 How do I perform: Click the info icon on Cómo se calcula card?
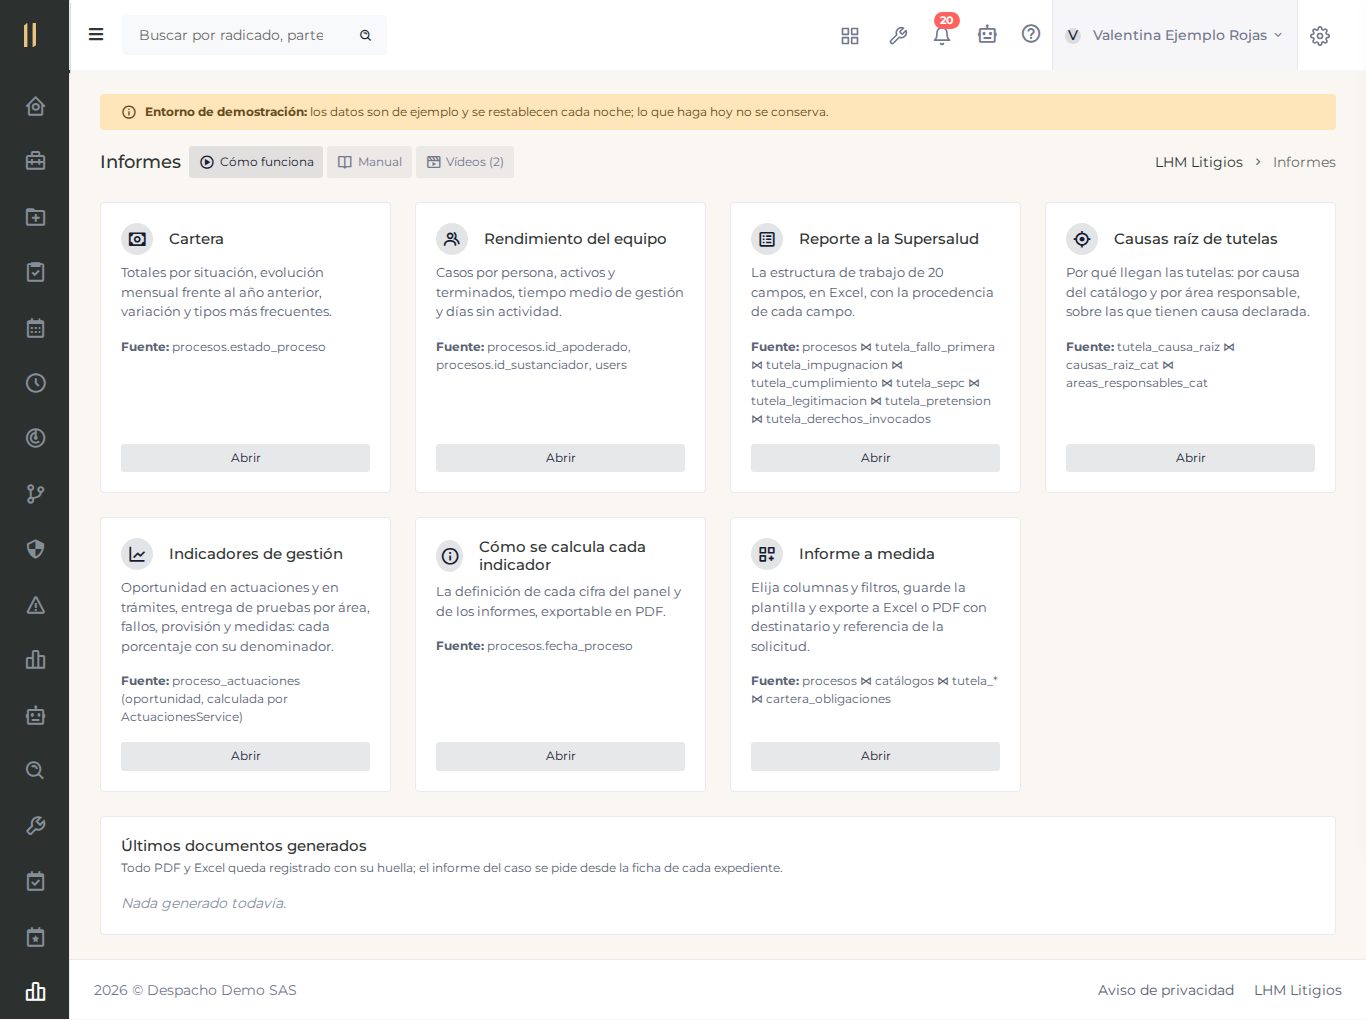pyautogui.click(x=451, y=556)
